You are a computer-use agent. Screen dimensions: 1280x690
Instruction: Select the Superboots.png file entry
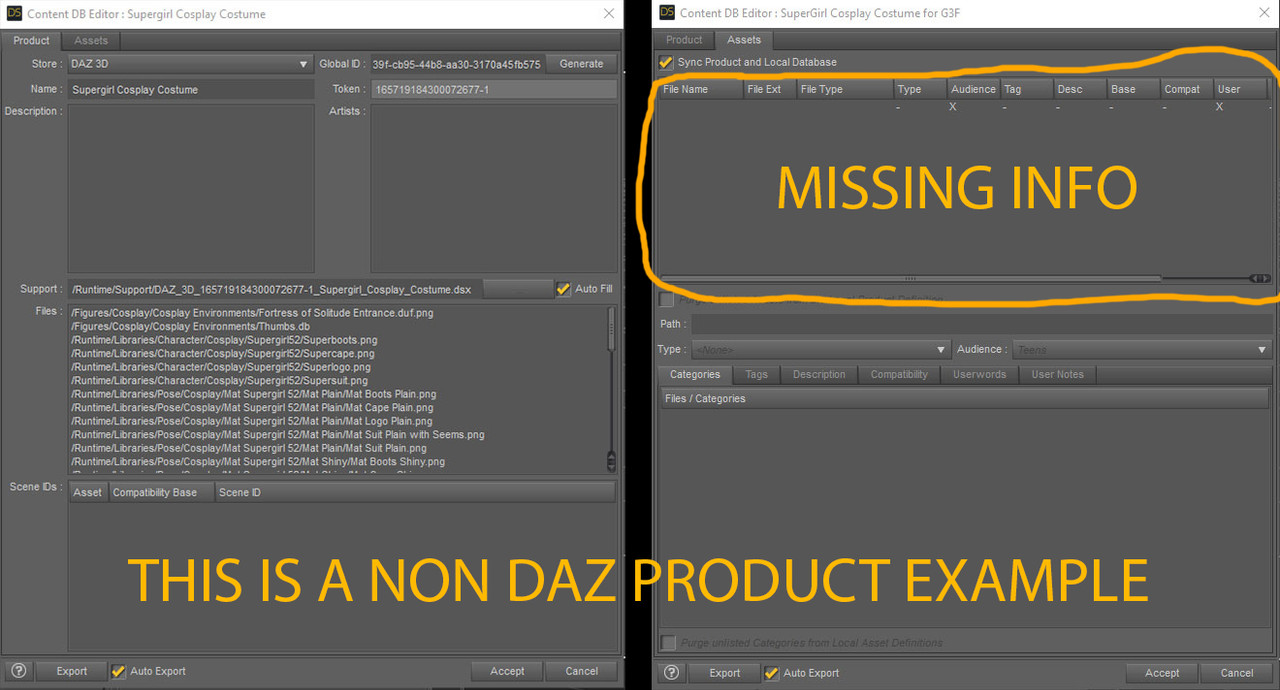point(223,340)
